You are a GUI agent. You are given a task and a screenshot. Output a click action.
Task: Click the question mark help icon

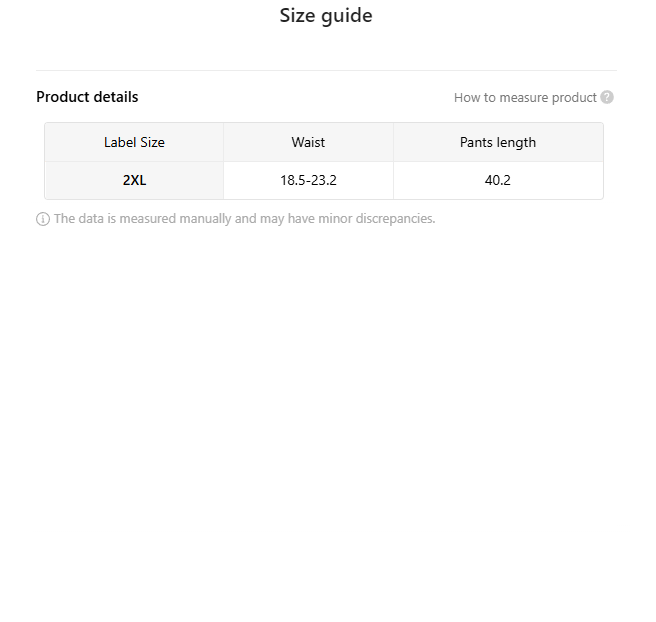click(x=607, y=98)
